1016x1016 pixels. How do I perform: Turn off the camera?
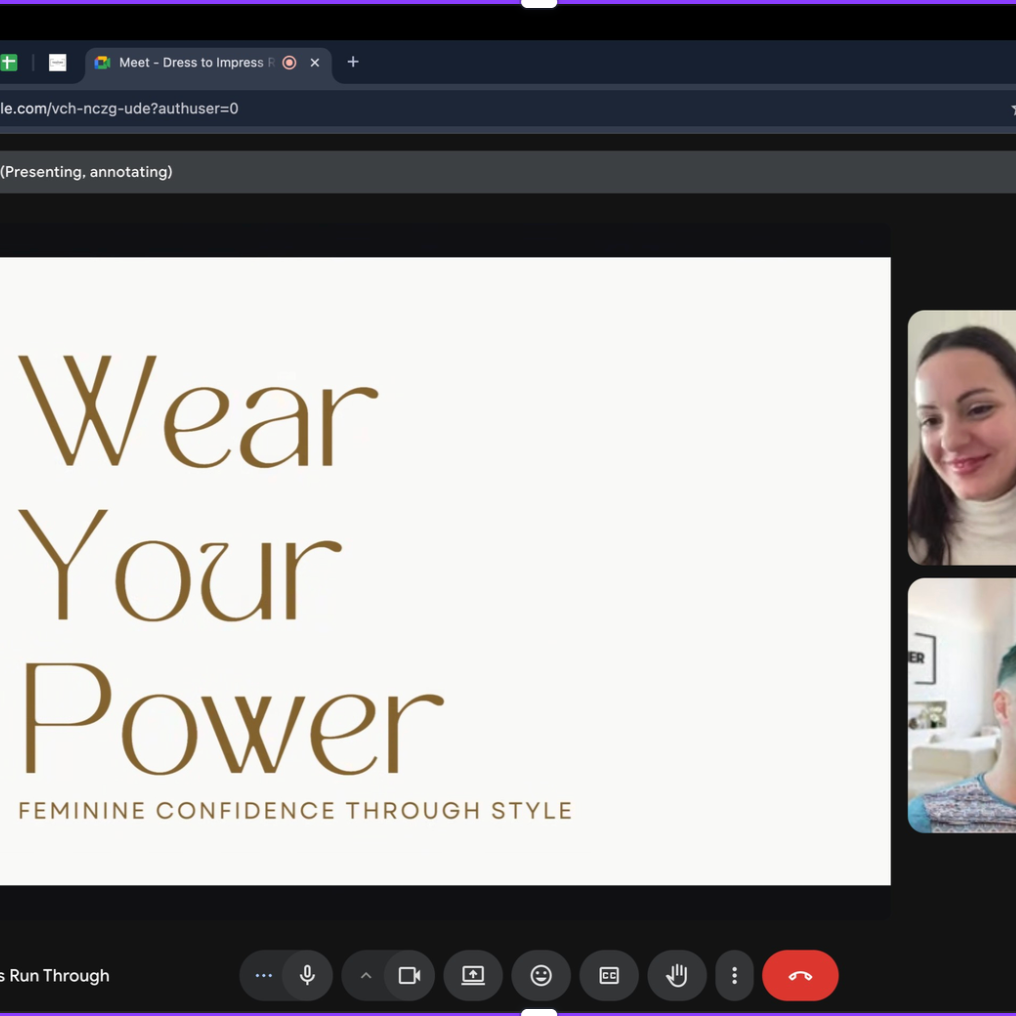coord(409,975)
